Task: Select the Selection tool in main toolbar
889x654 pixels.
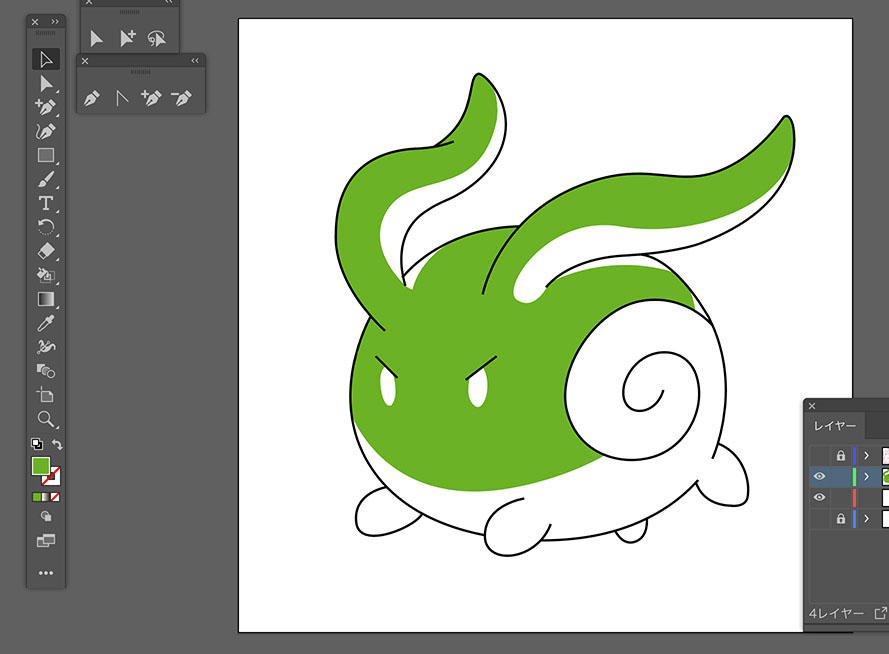Action: pyautogui.click(x=46, y=60)
